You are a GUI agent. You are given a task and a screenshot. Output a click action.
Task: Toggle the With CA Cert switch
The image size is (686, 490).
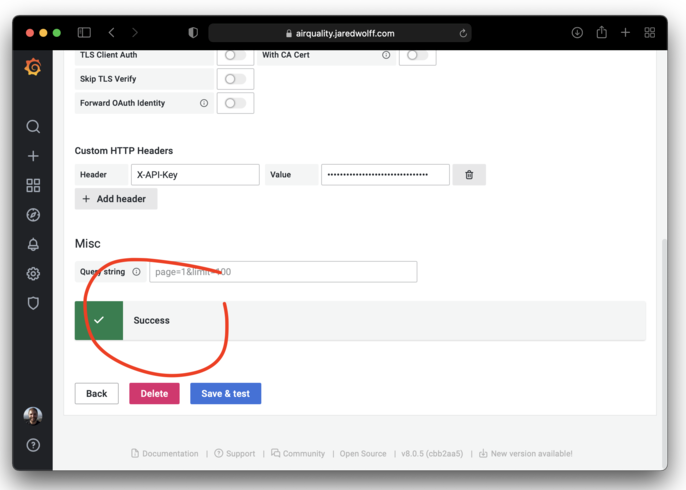(x=417, y=56)
